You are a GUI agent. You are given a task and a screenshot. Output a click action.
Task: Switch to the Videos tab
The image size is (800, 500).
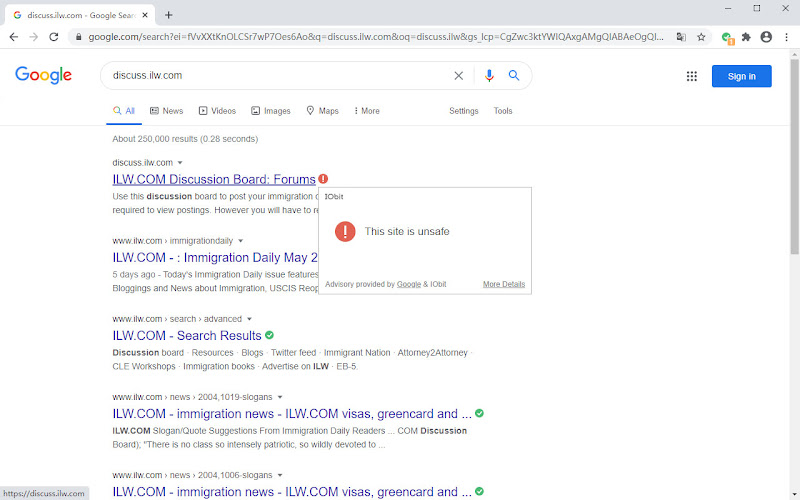pyautogui.click(x=217, y=111)
